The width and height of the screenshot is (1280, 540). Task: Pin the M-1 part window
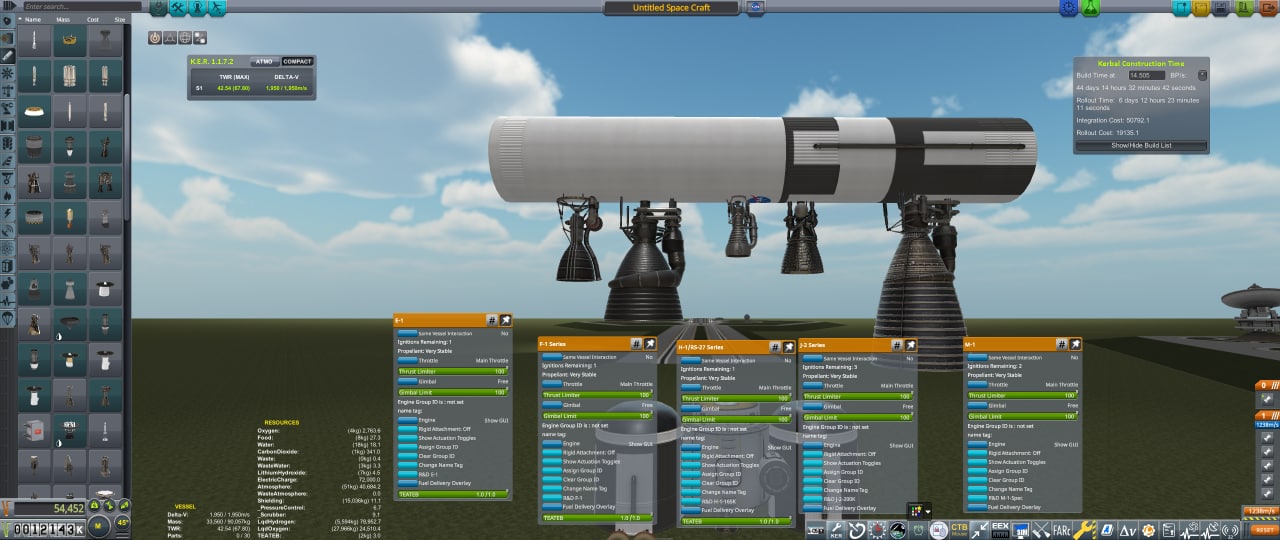point(1075,344)
